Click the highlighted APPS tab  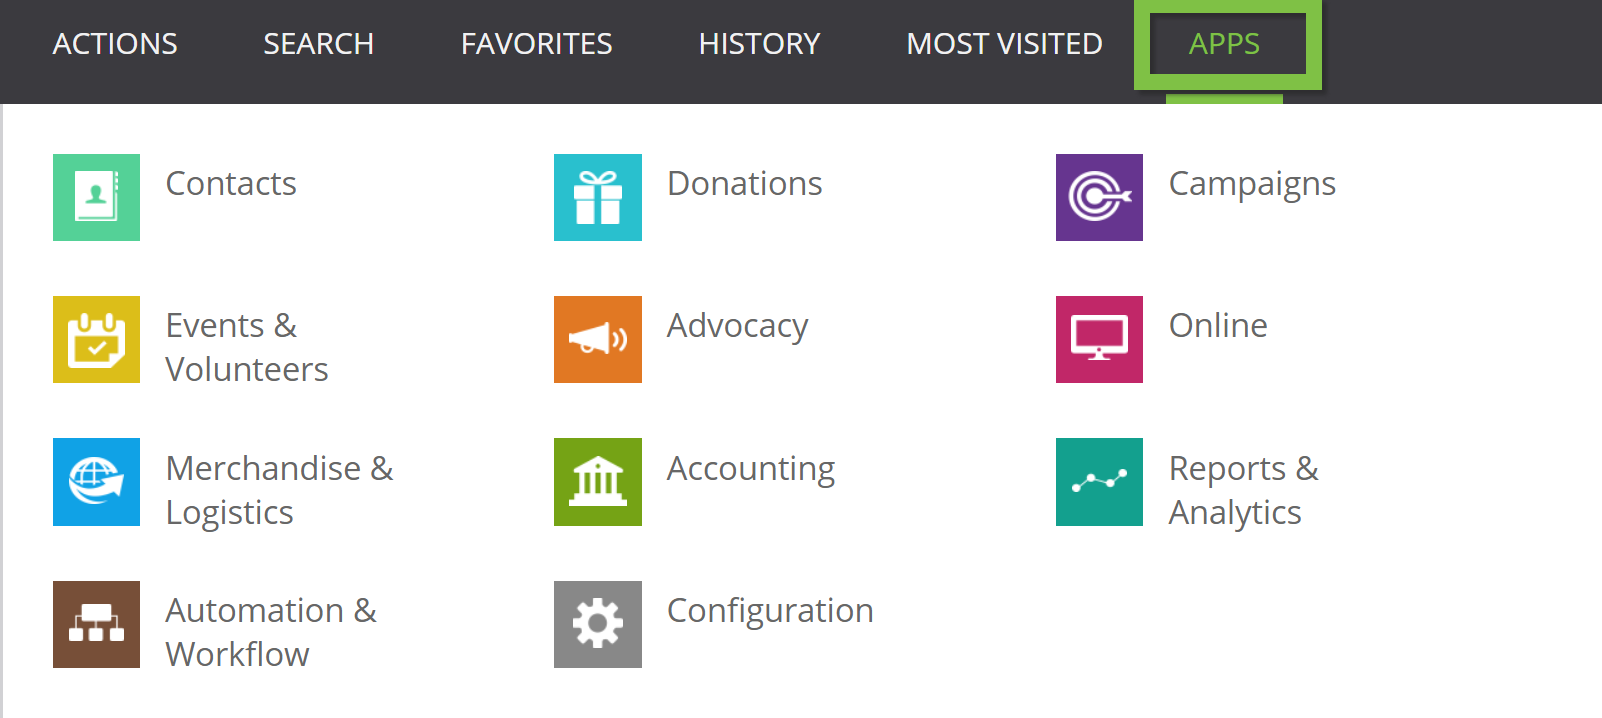pos(1224,44)
